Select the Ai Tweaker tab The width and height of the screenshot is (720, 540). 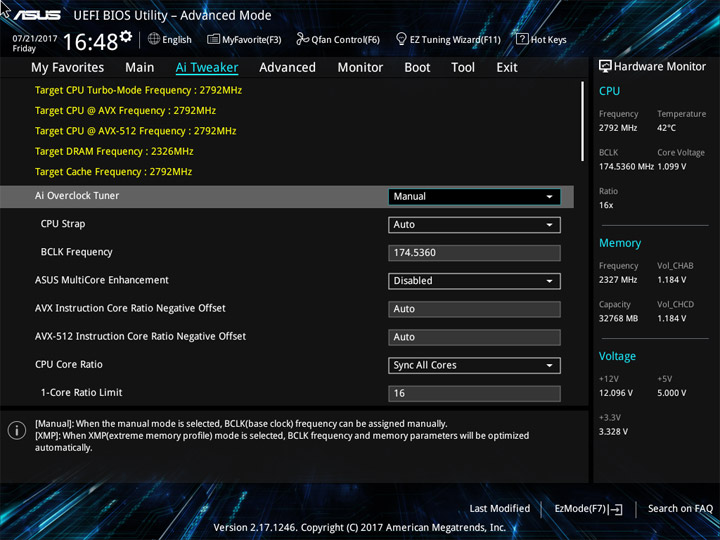(x=207, y=68)
